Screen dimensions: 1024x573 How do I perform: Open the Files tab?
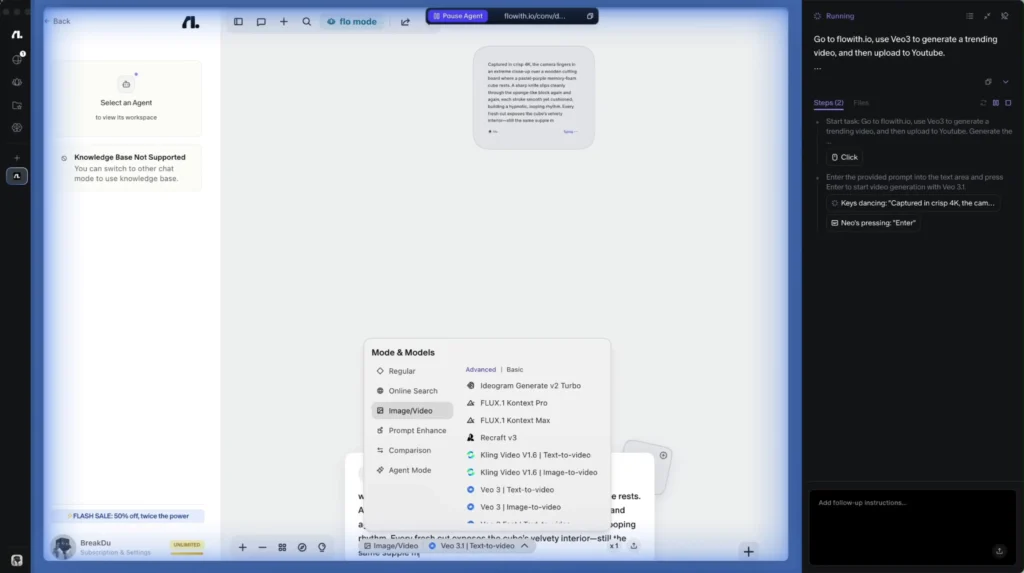(861, 103)
